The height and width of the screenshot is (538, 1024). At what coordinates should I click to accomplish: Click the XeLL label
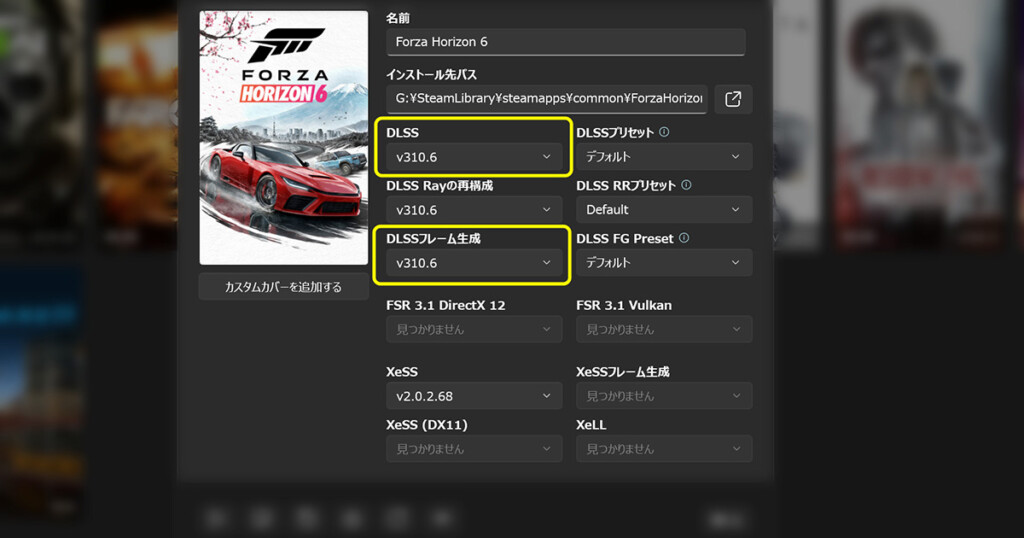[591, 424]
